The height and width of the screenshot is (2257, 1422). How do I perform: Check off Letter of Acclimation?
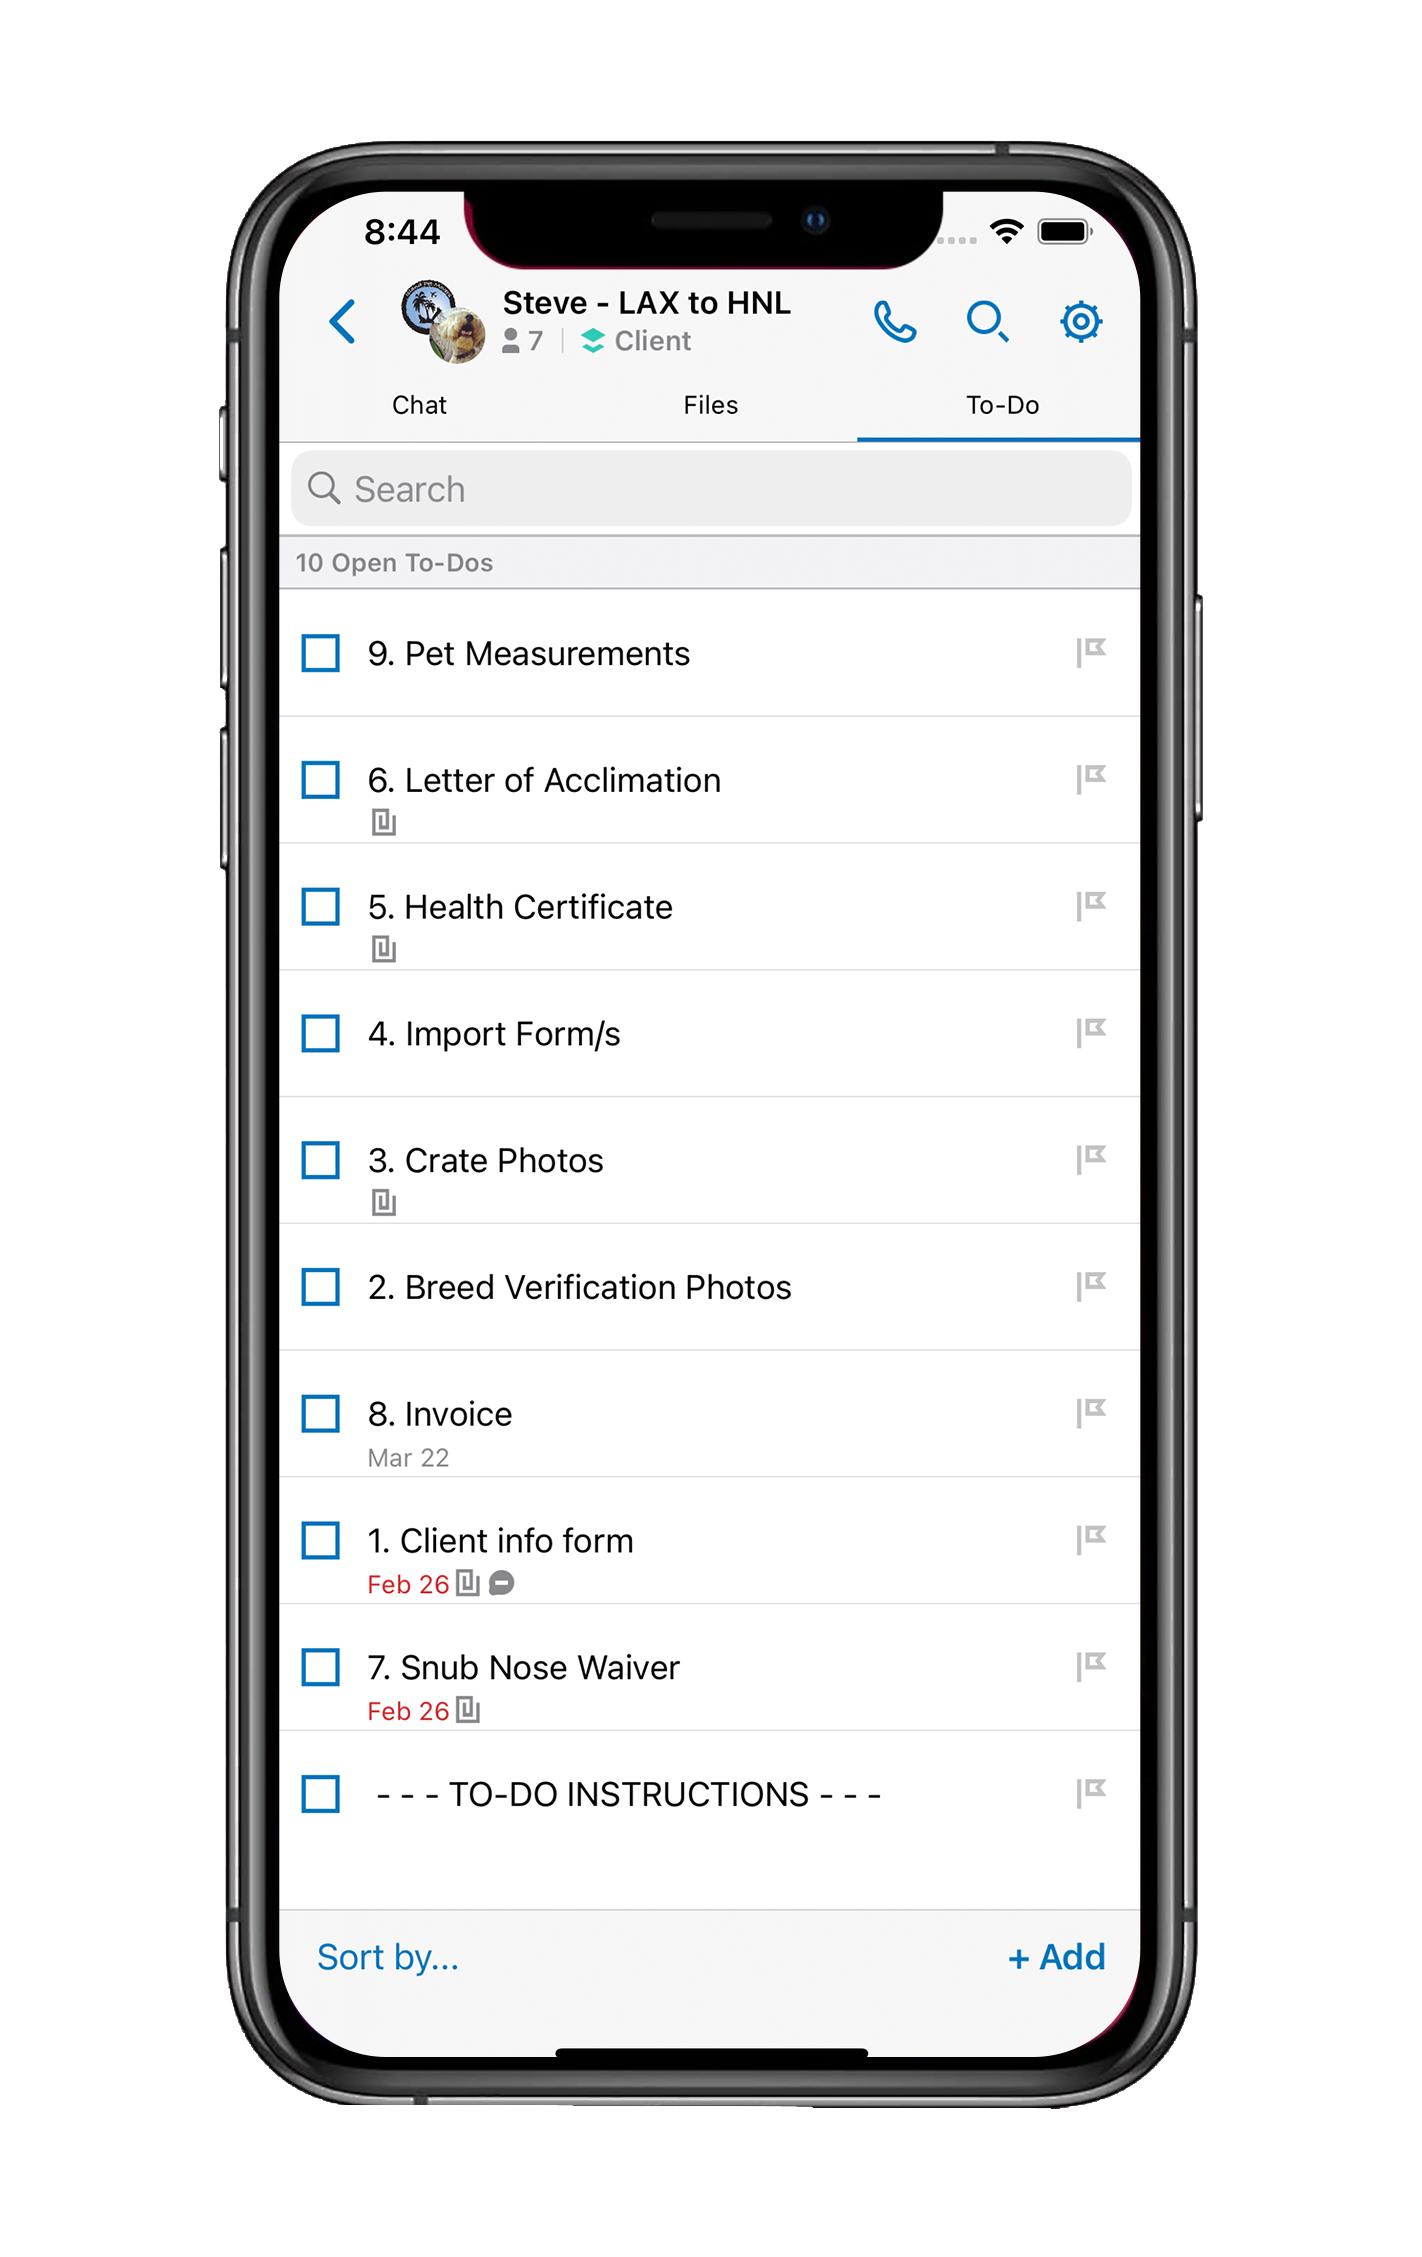[321, 780]
